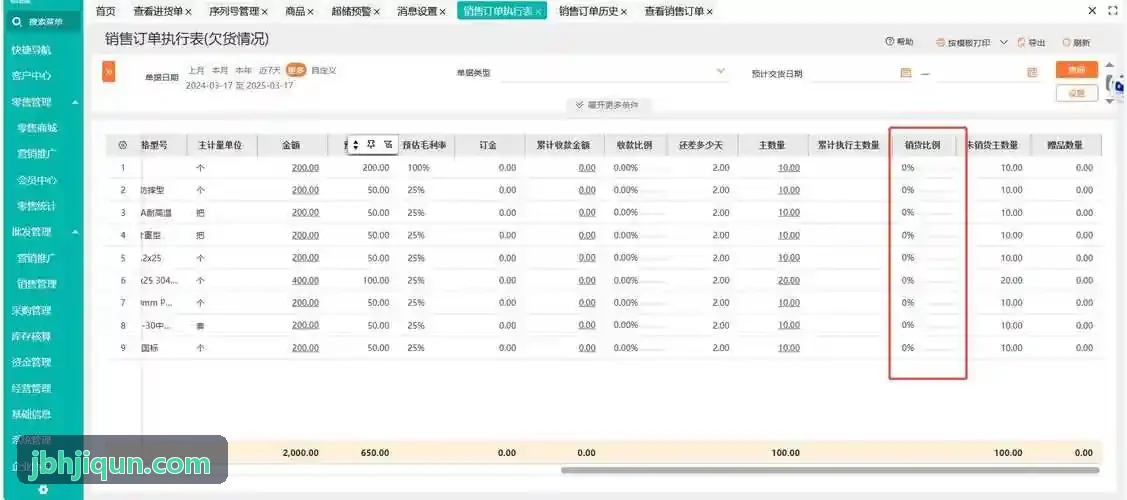Image resolution: width=1127 pixels, height=500 pixels.
Task: Click the 按模板打印 button
Action: [963, 43]
